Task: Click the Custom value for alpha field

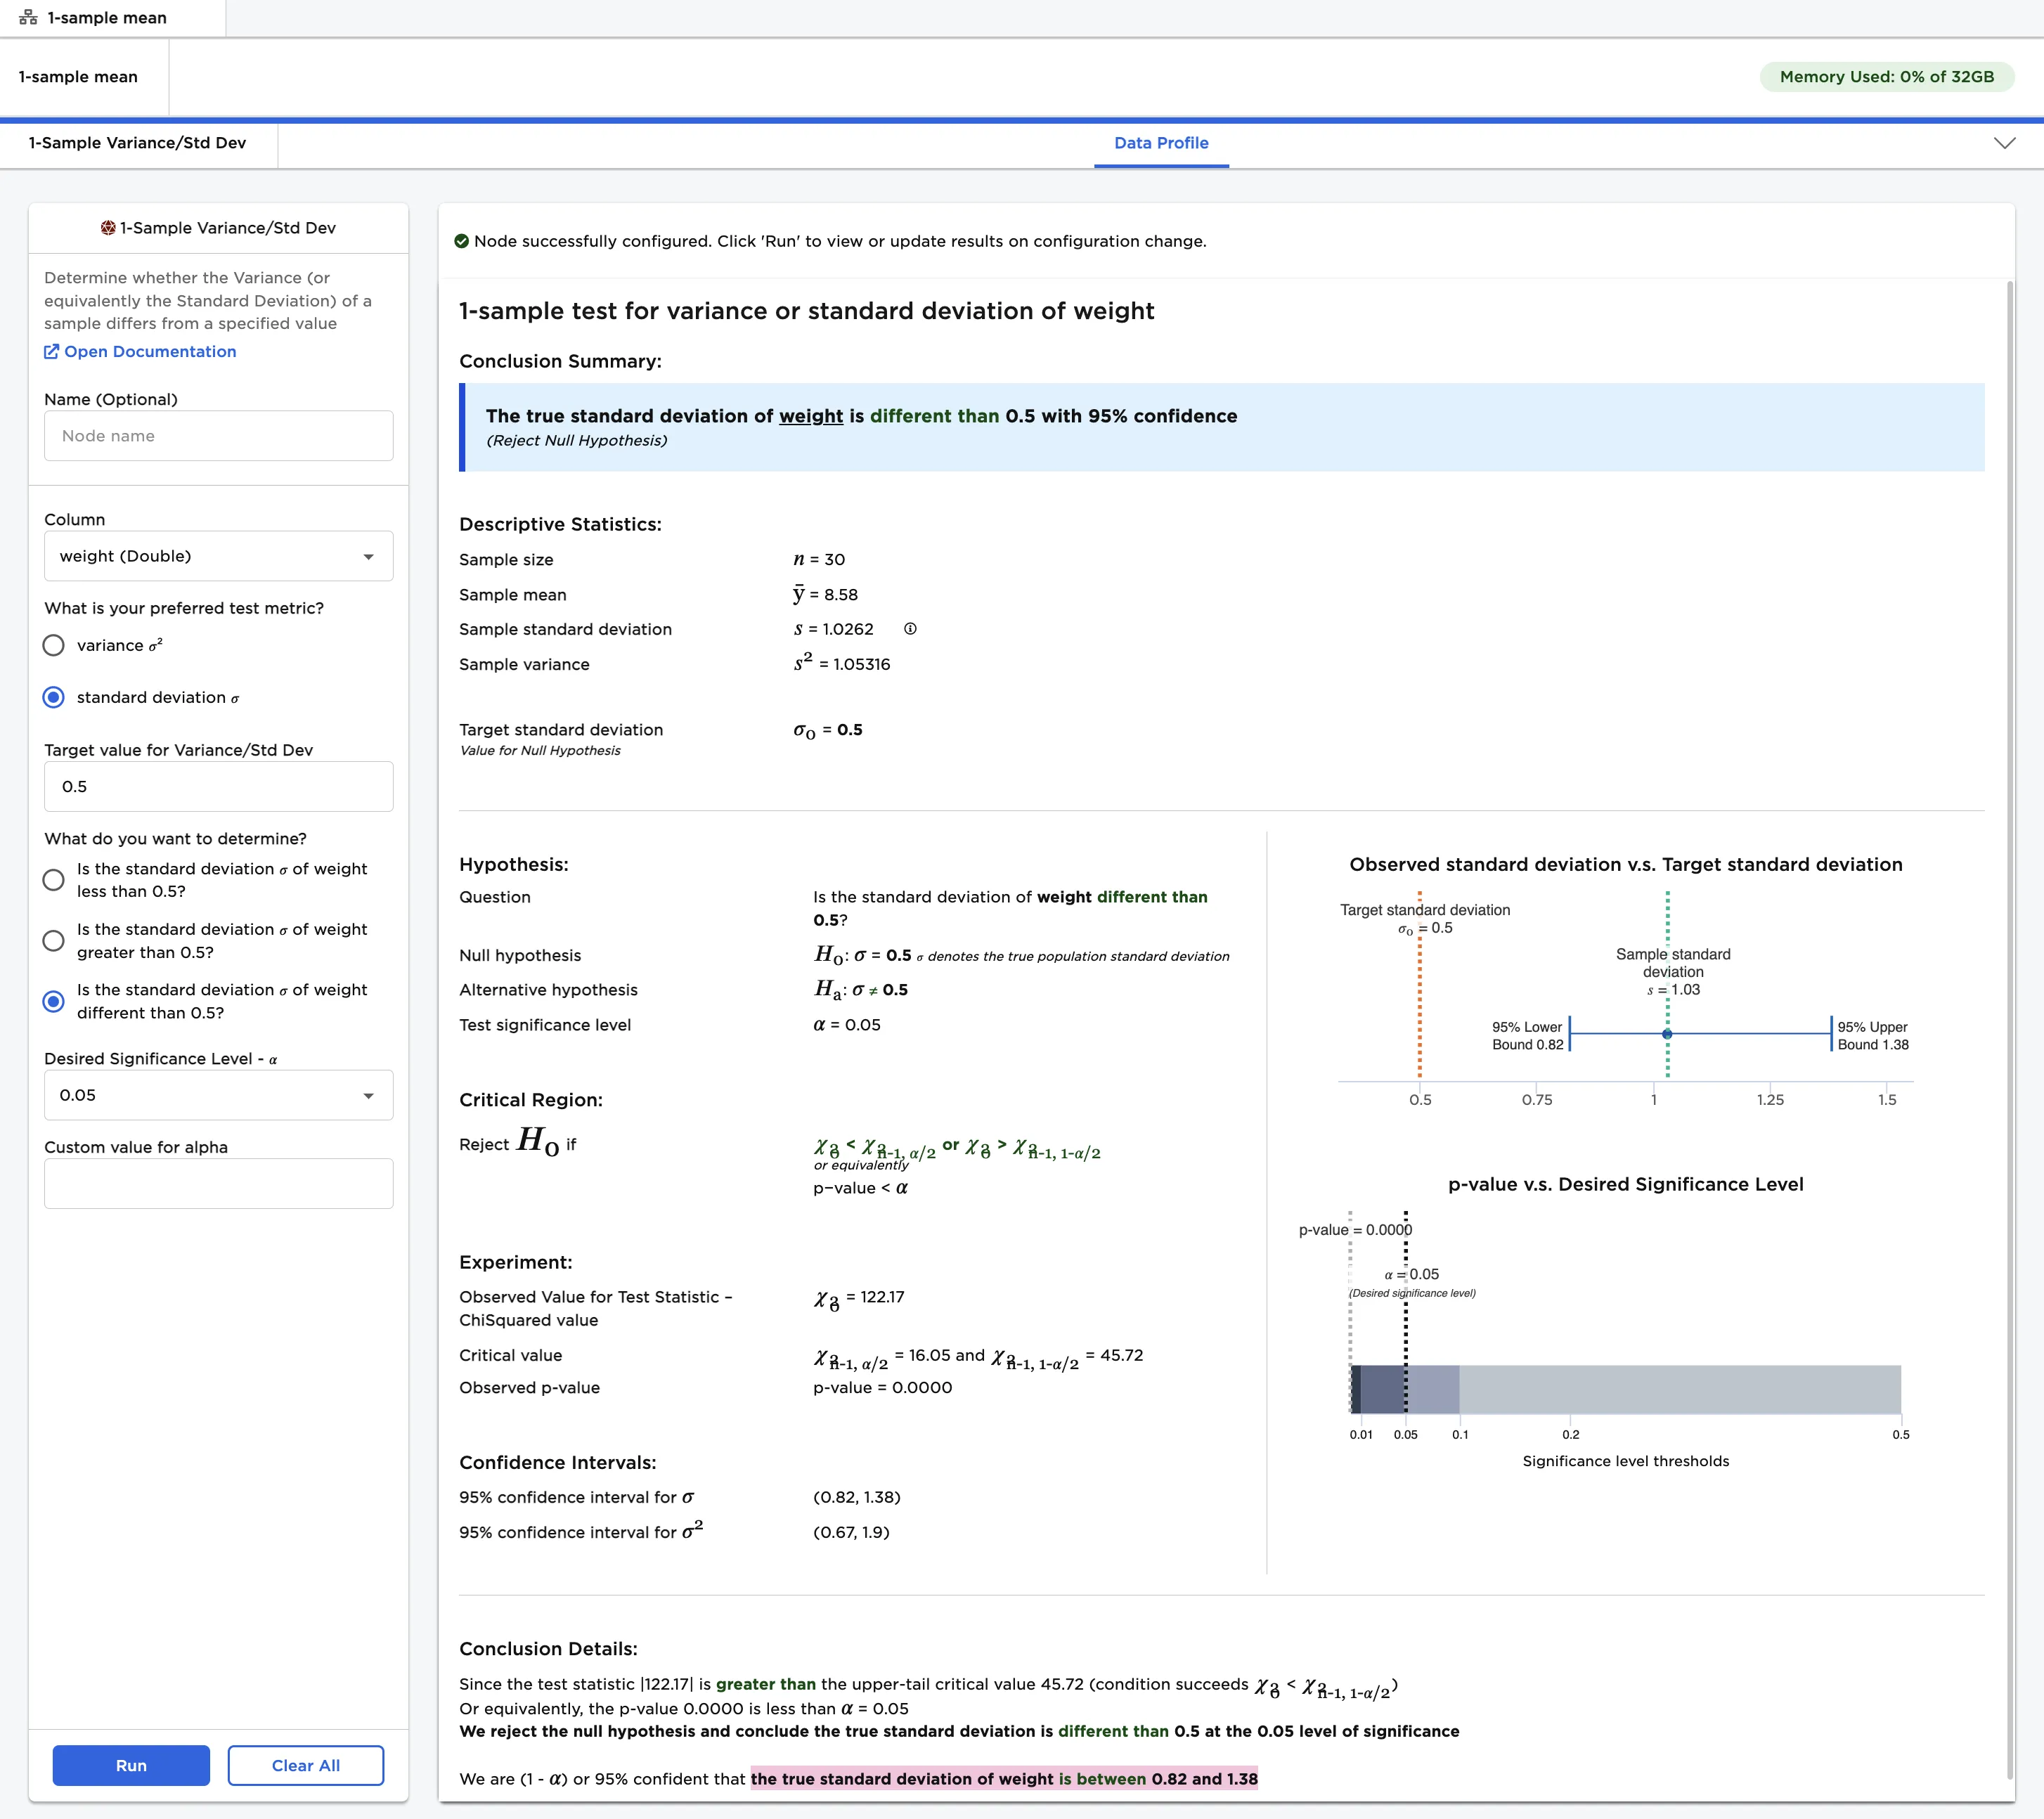Action: click(x=218, y=1183)
